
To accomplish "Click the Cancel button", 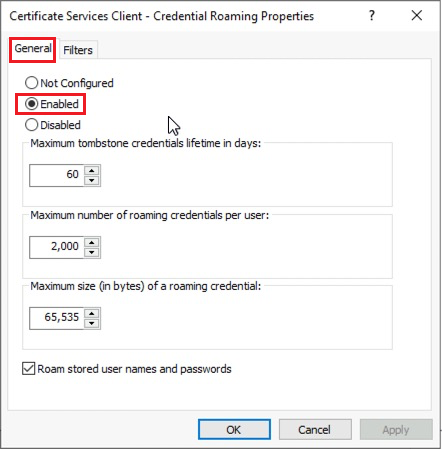I will pyautogui.click(x=315, y=430).
